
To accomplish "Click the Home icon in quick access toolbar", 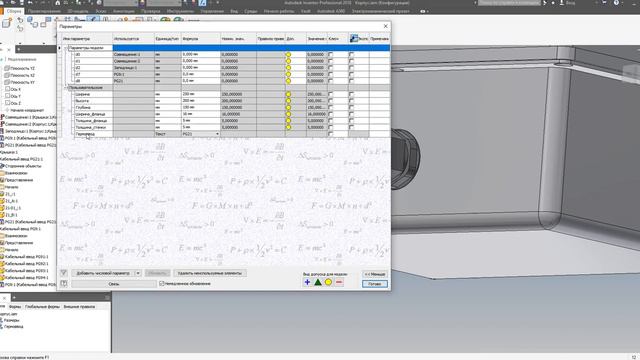I will [58, 3].
